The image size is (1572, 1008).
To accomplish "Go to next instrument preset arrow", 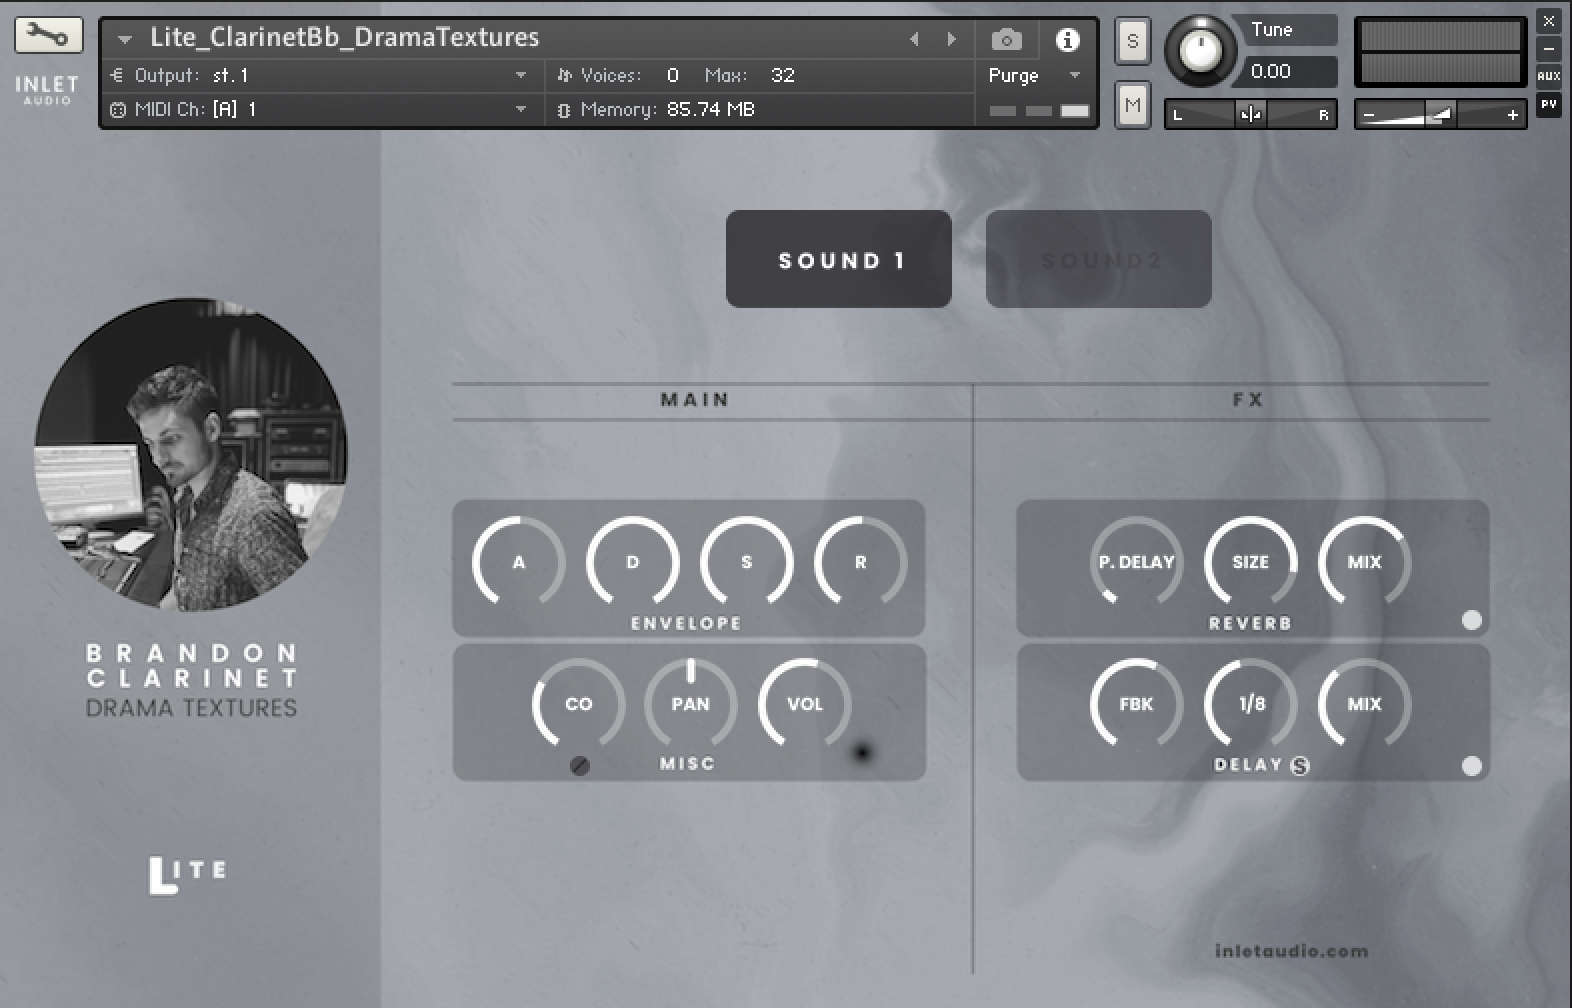I will point(951,39).
